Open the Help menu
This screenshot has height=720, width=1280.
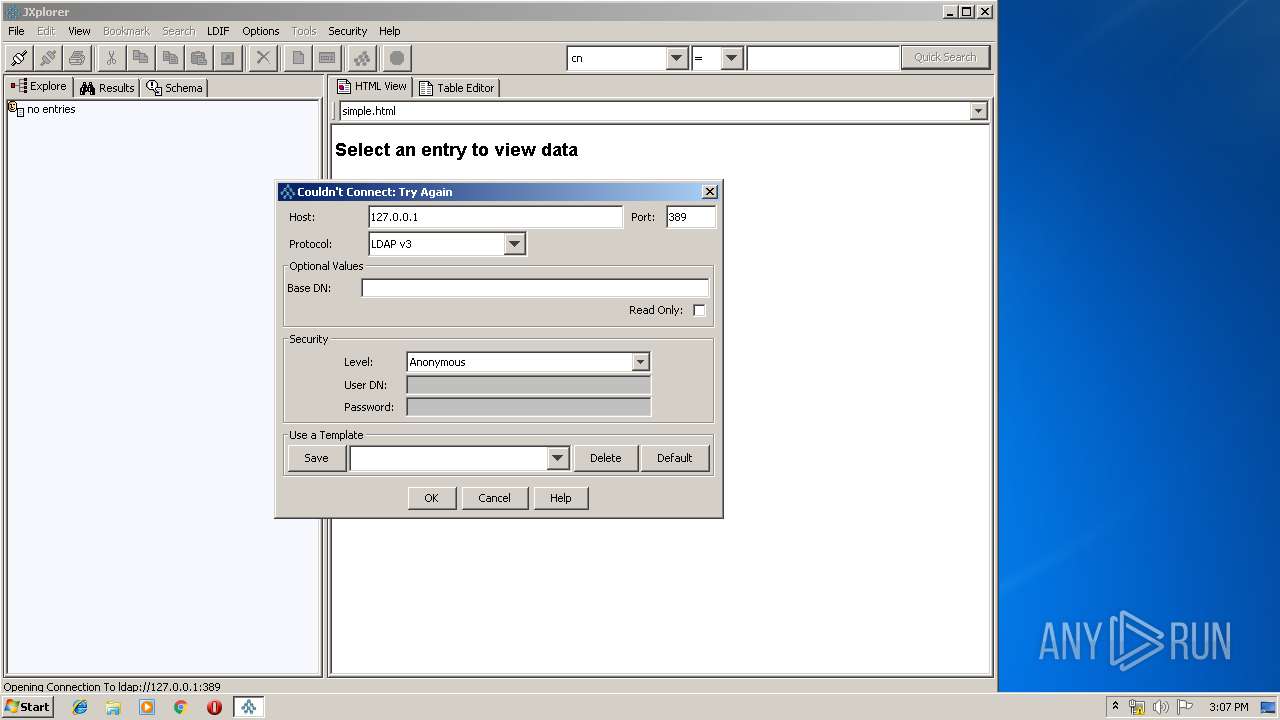click(x=390, y=31)
